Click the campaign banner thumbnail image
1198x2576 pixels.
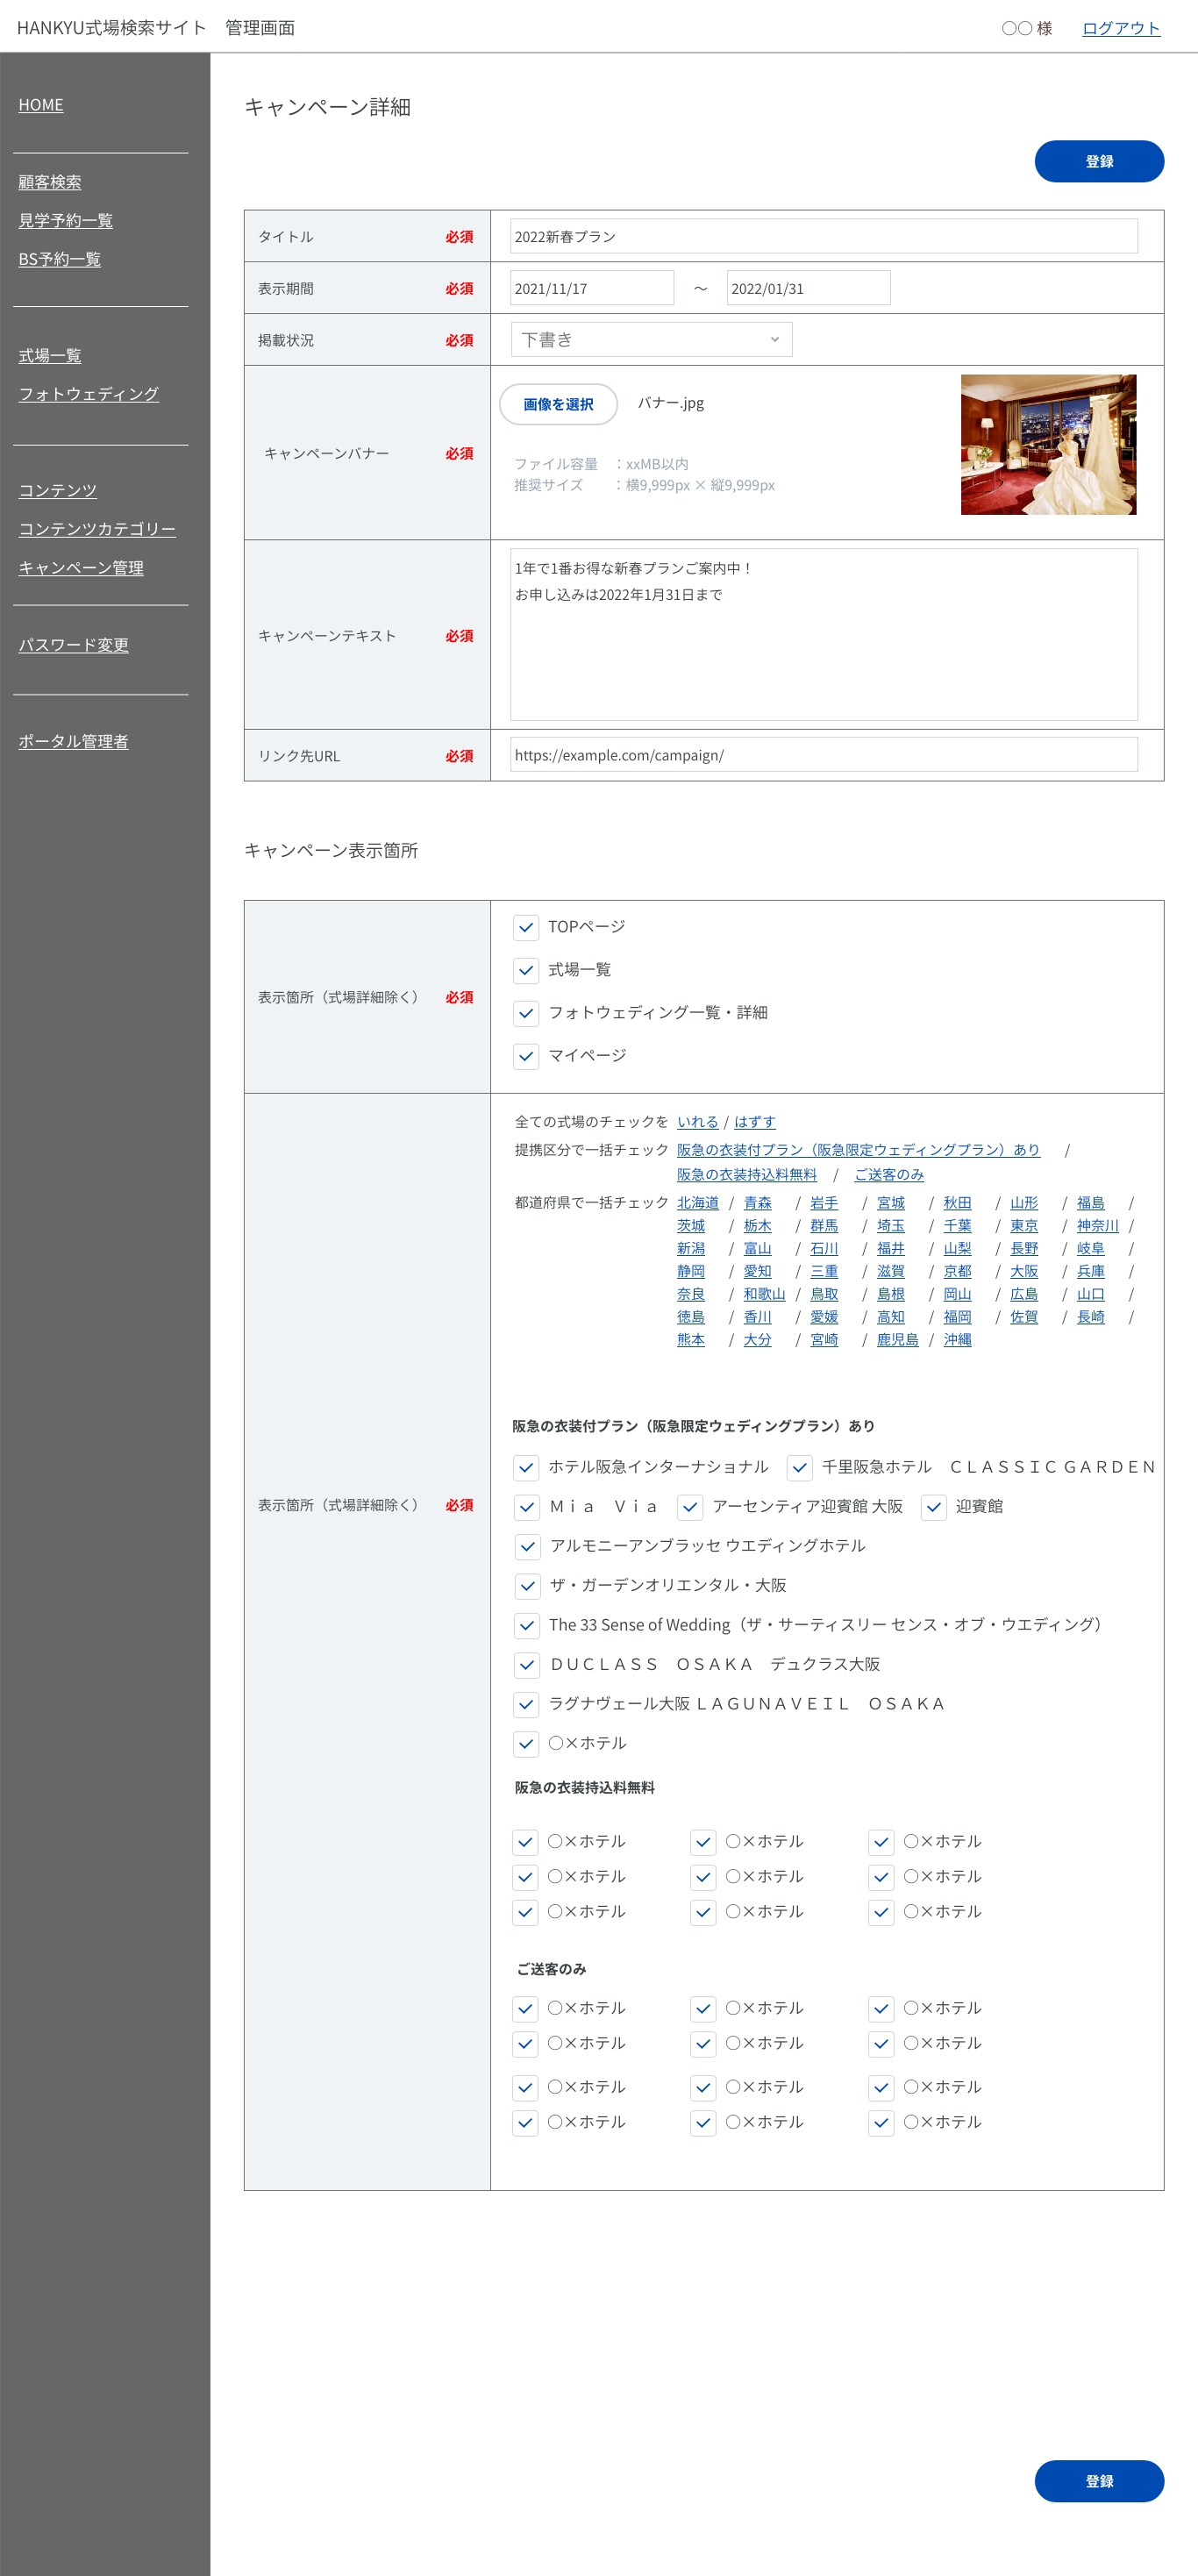pyautogui.click(x=1047, y=445)
